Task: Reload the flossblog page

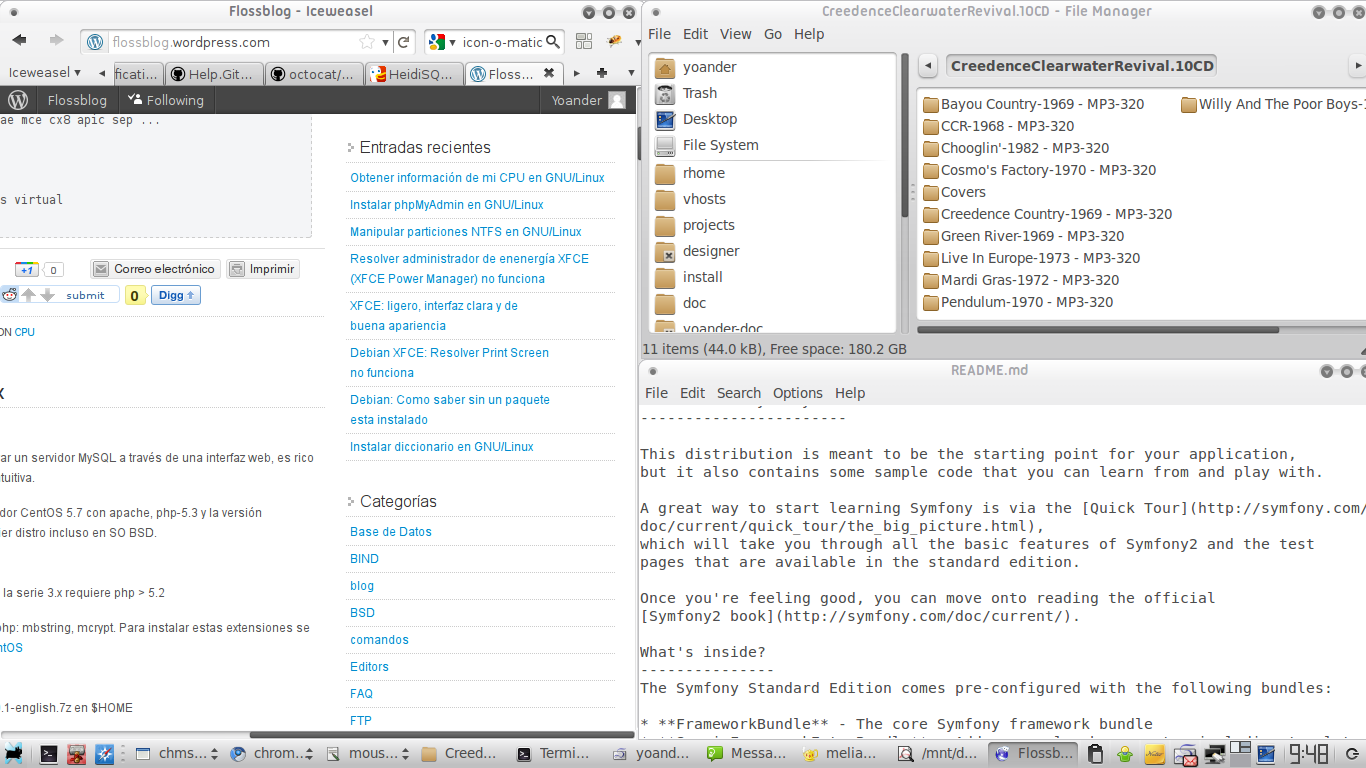Action: (x=404, y=42)
